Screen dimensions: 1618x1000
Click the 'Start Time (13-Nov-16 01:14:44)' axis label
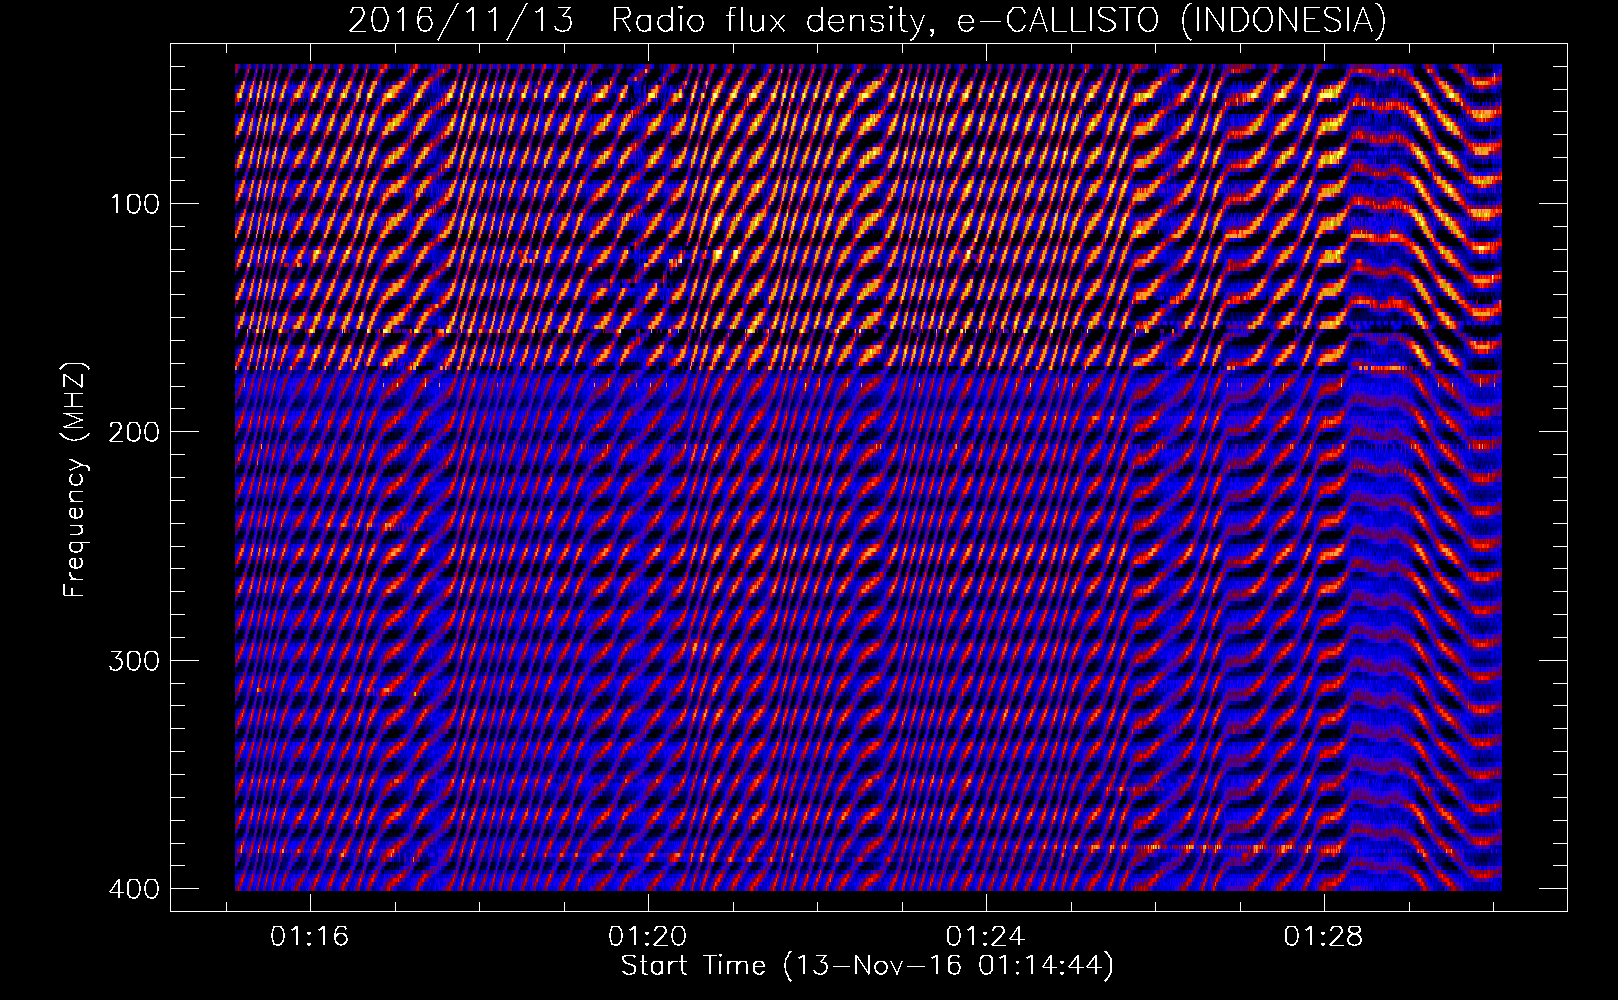(x=867, y=966)
